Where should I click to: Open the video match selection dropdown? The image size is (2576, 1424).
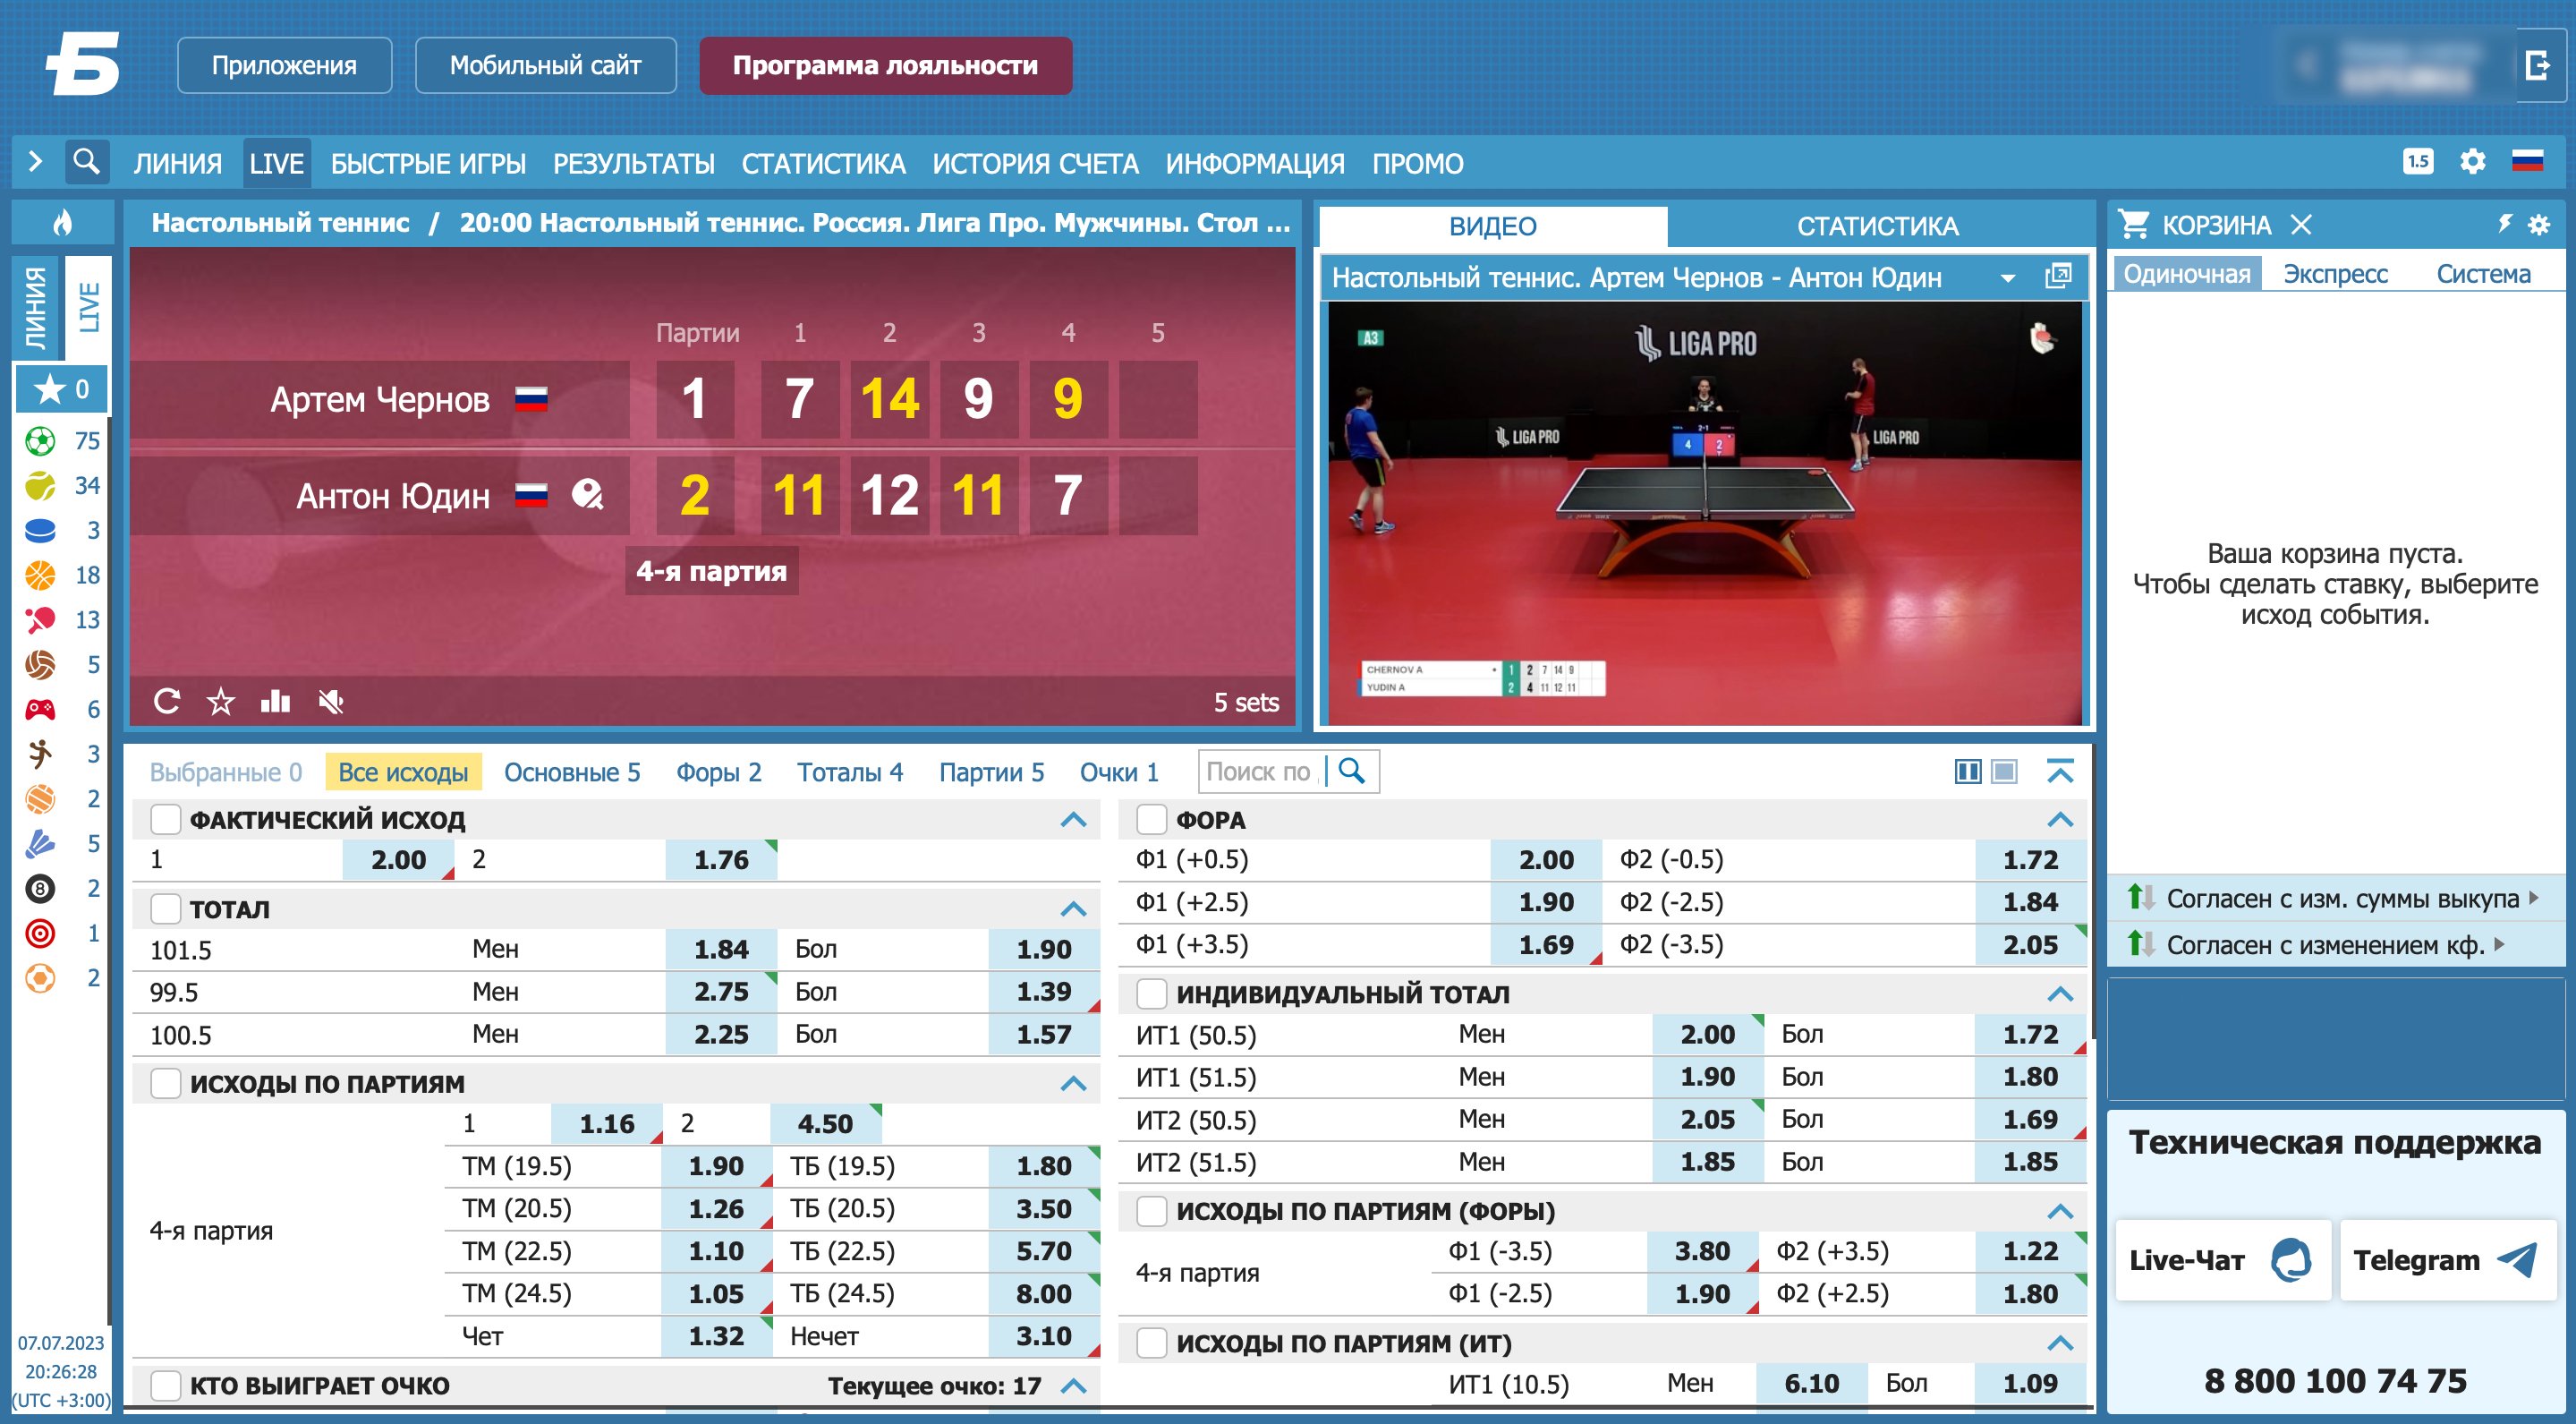(x=2007, y=278)
